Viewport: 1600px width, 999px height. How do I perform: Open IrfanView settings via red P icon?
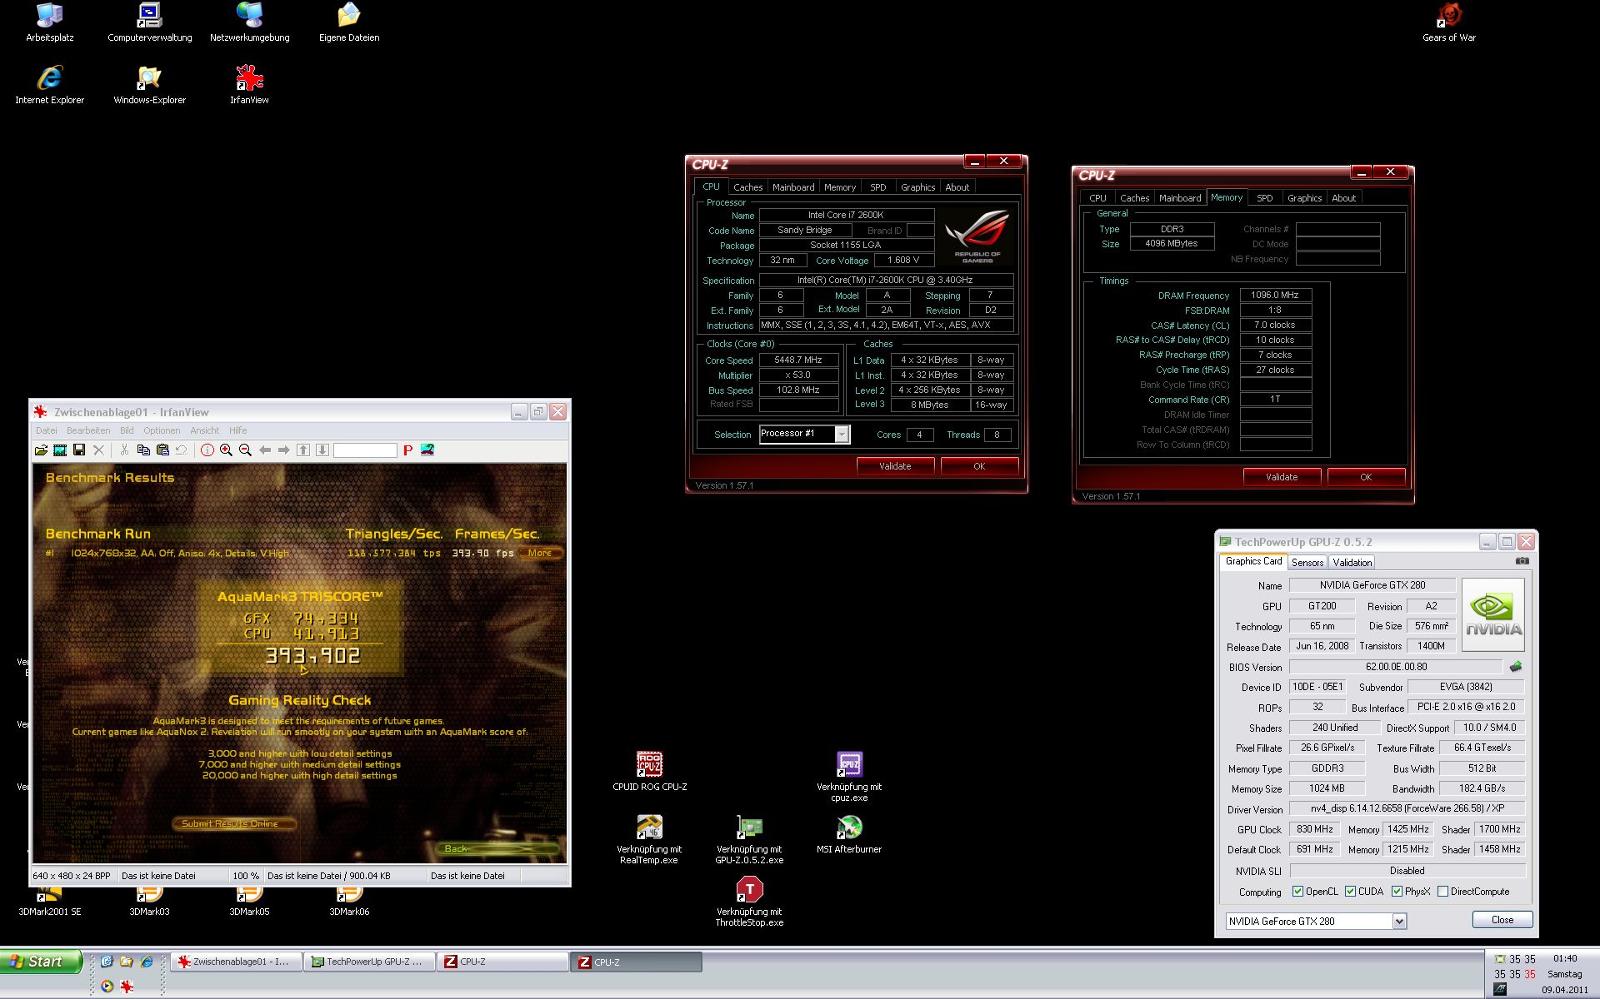click(408, 450)
